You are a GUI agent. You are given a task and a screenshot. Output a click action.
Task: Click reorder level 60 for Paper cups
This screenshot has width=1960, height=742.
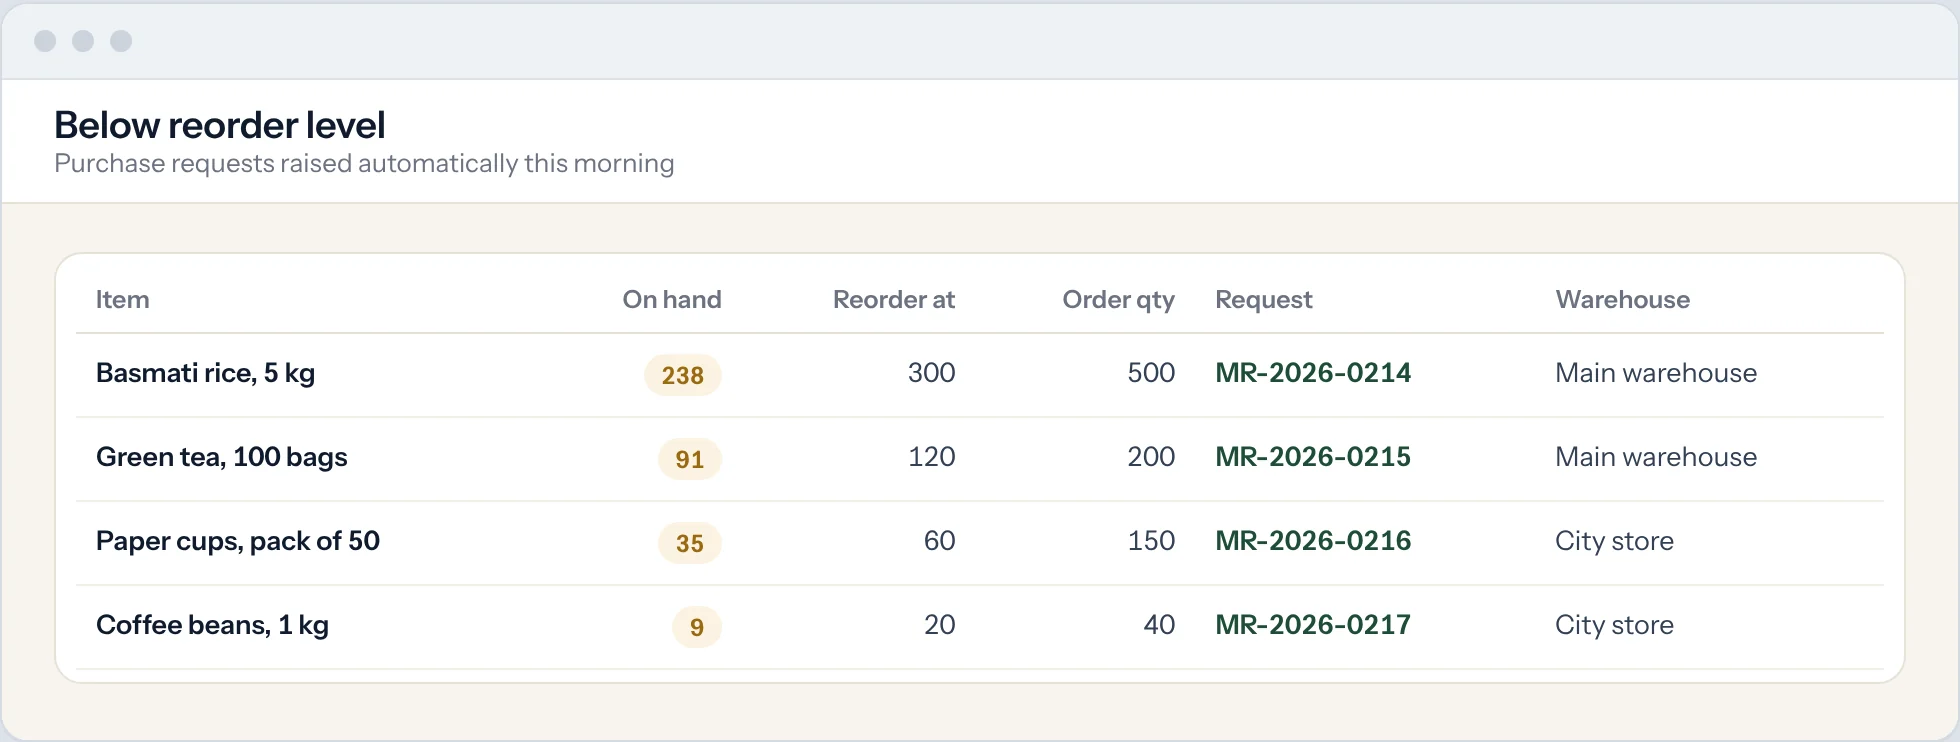tap(940, 541)
